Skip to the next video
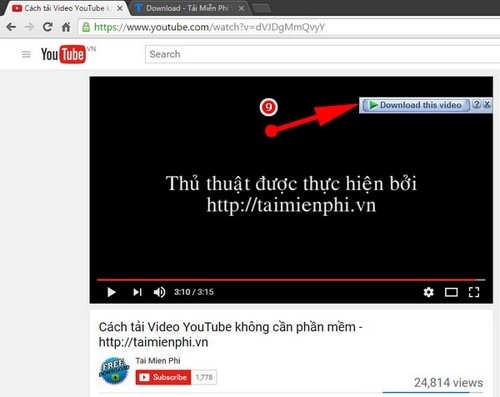This screenshot has height=397, width=500. [x=137, y=292]
